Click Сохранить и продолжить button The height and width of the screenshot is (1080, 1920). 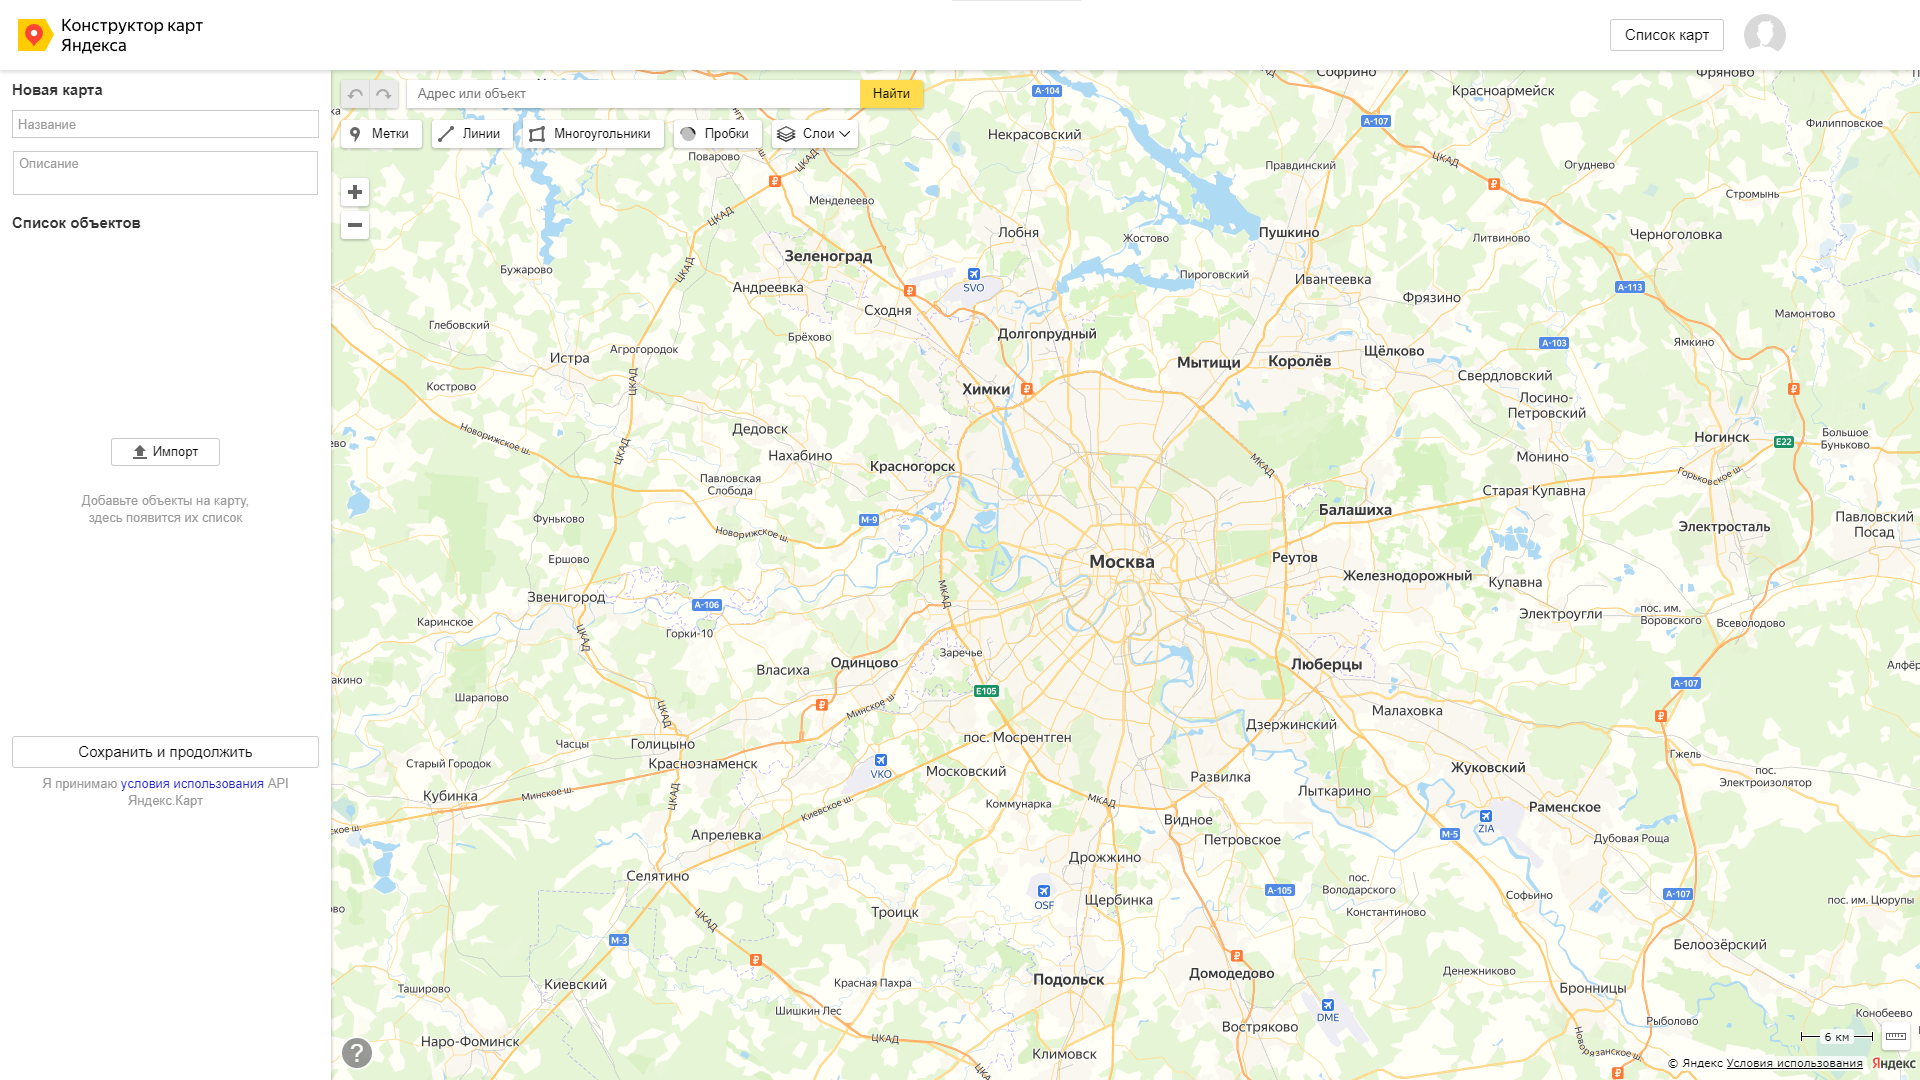[x=165, y=752]
